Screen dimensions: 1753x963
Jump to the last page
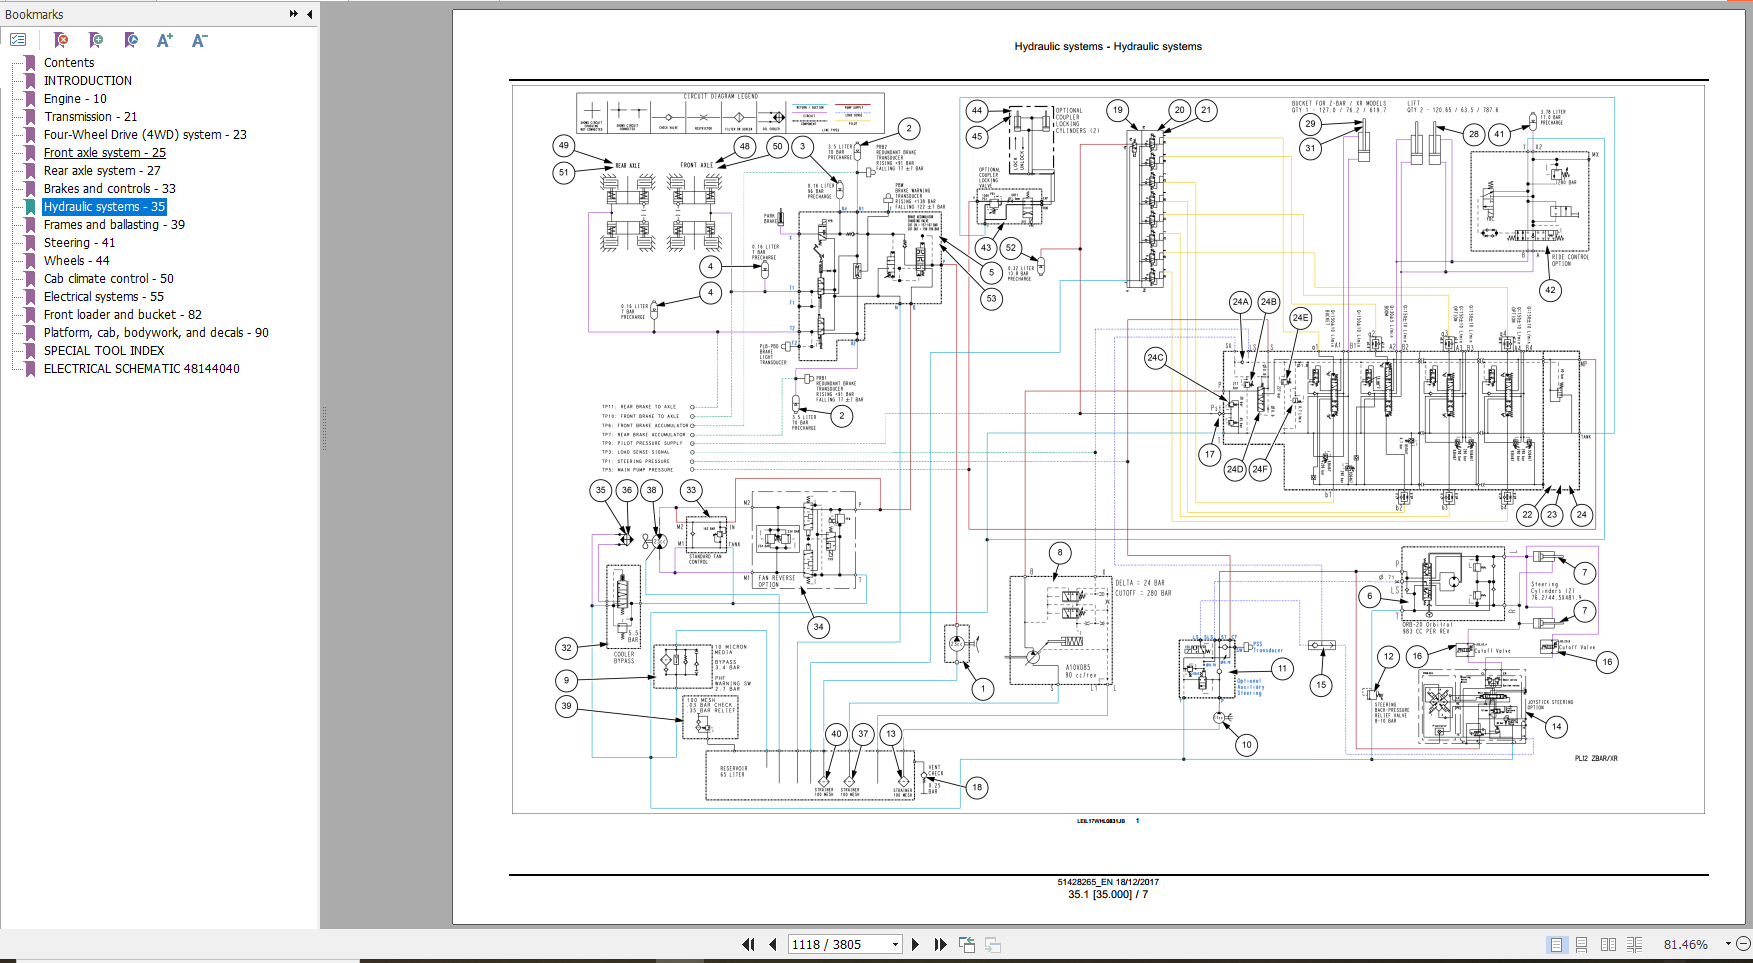940,944
